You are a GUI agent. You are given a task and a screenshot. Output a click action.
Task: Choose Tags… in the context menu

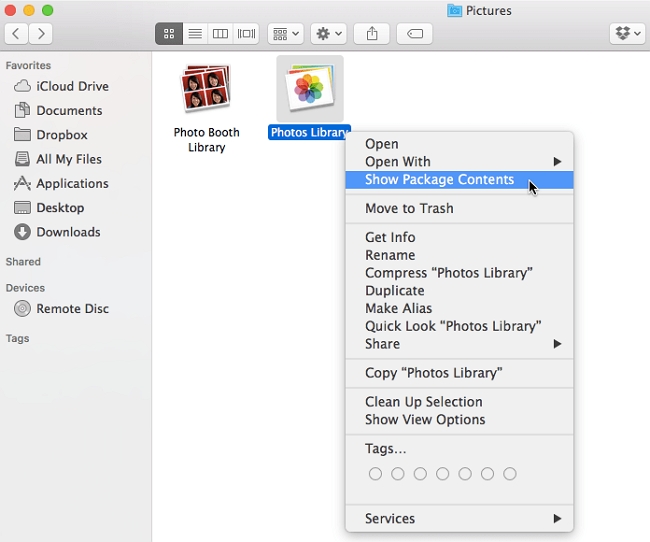coord(459,449)
